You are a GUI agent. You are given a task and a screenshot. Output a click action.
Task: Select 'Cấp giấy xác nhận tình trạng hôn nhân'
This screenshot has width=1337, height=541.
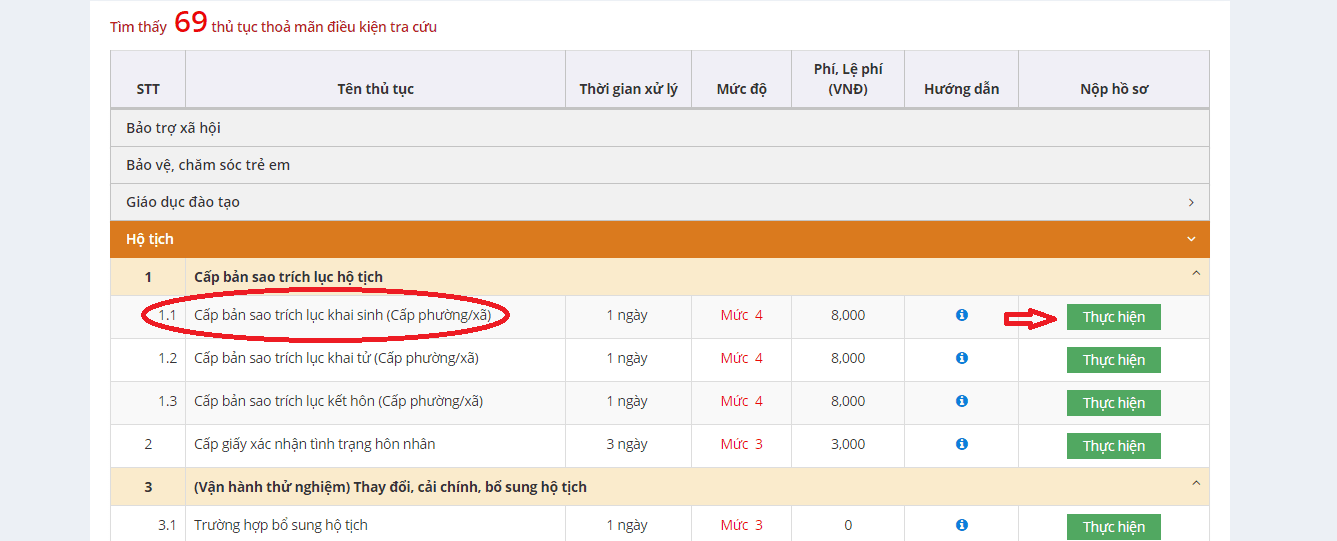[314, 444]
